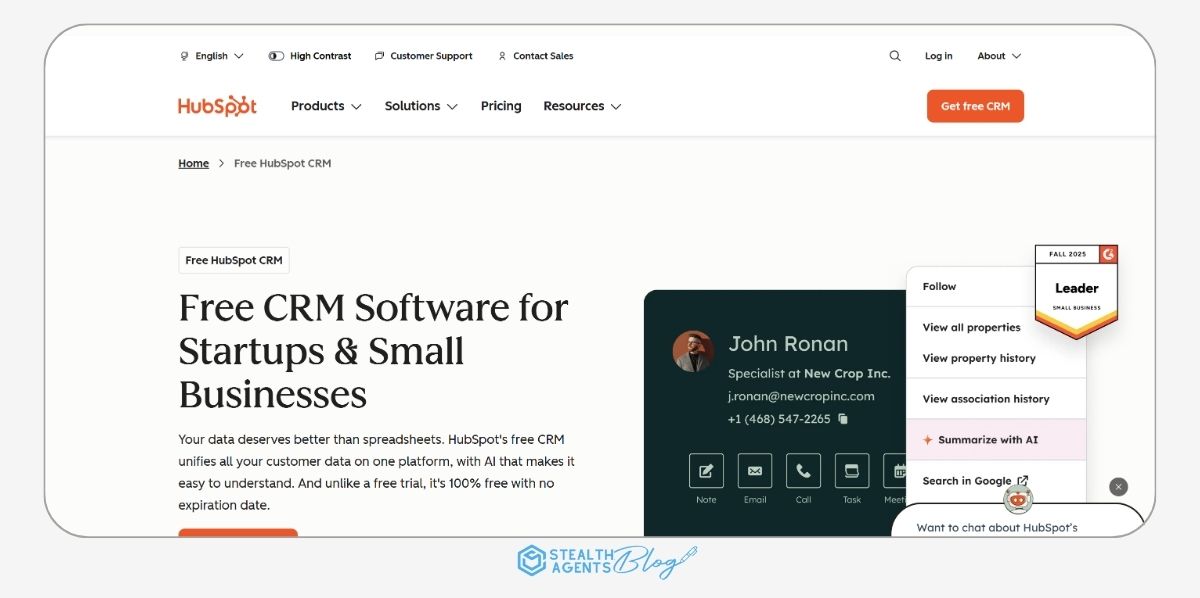This screenshot has height=598, width=1200.
Task: Go back via the Home breadcrumb link
Action: (193, 162)
